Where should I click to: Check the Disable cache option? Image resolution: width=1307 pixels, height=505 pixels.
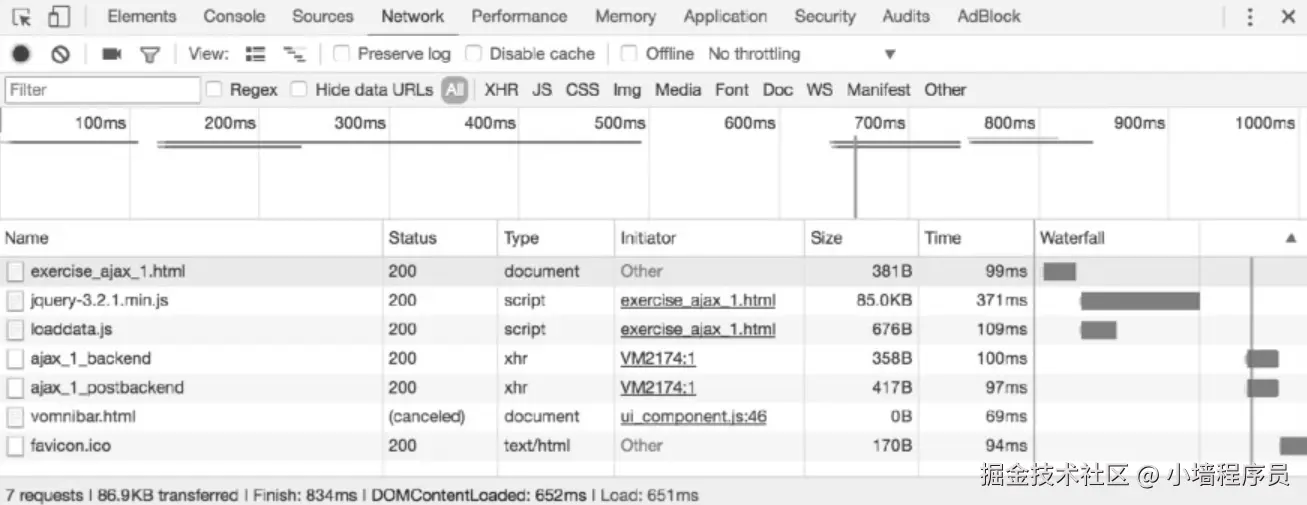pyautogui.click(x=473, y=54)
